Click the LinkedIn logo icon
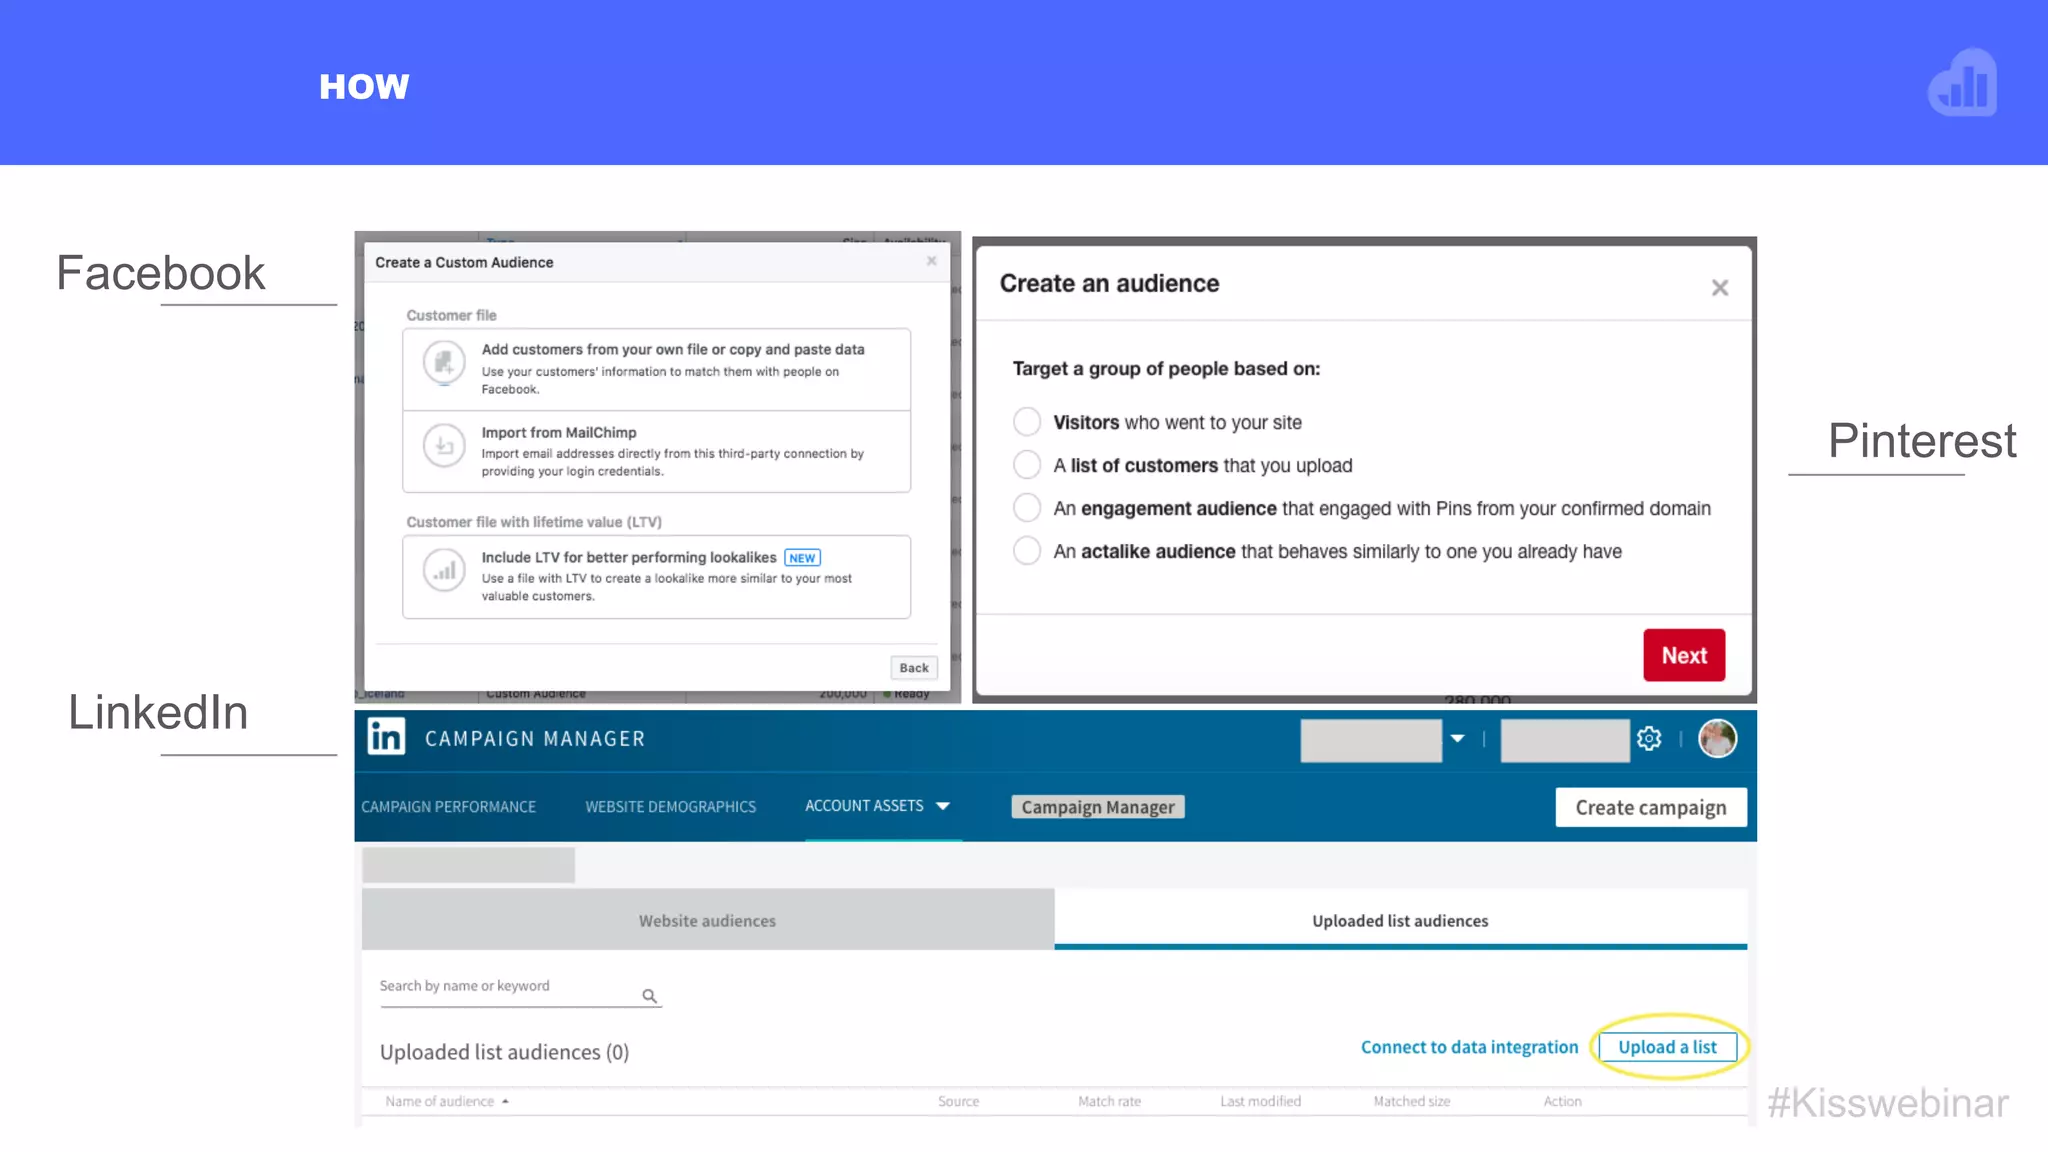This screenshot has height=1152, width=2048. (x=386, y=738)
